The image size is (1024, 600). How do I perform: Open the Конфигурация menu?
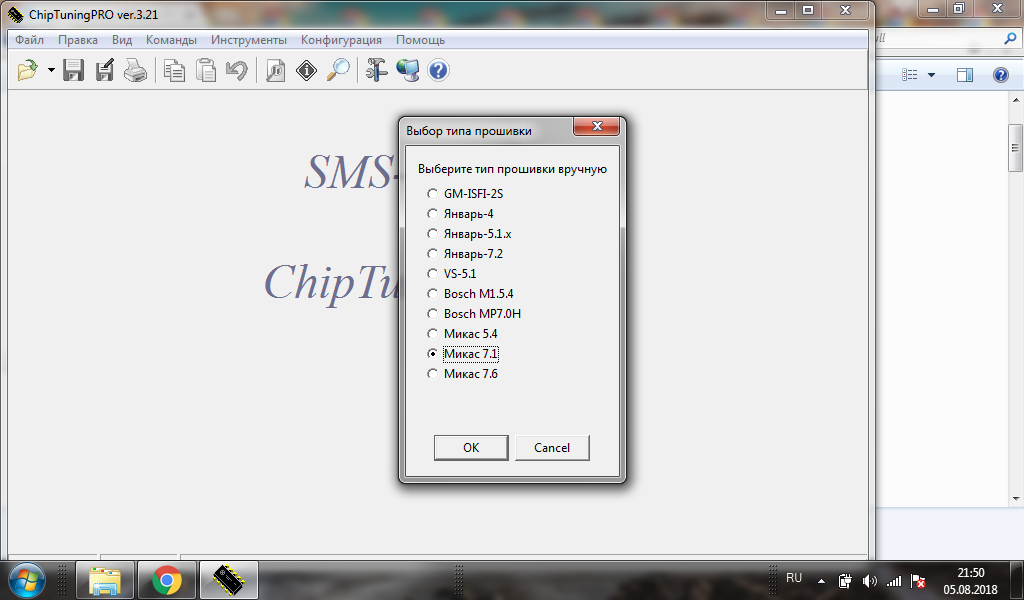341,40
